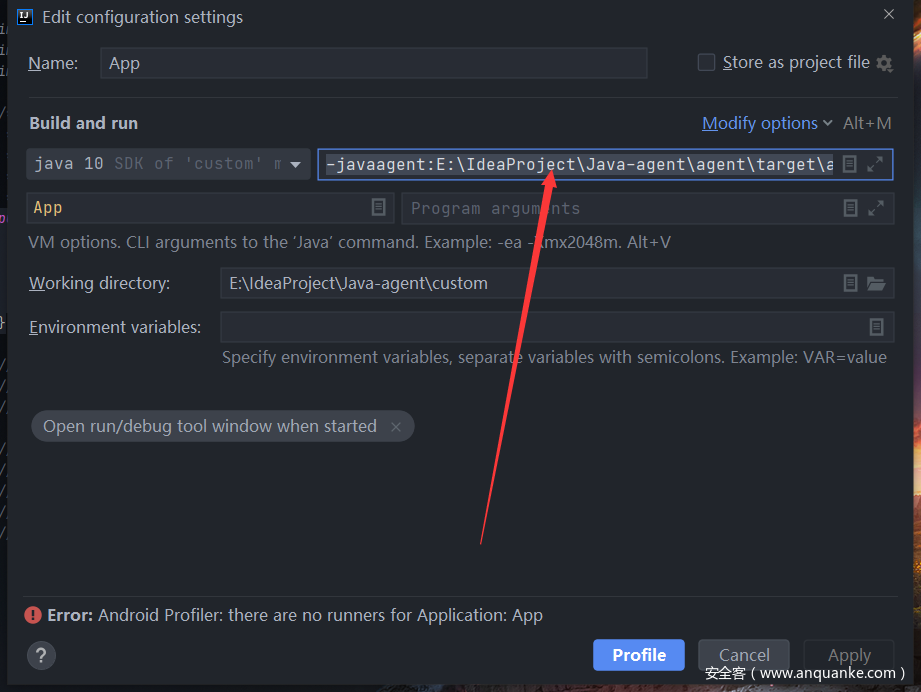The height and width of the screenshot is (692, 921).
Task: Expand the VM options field editor
Action: pos(875,164)
